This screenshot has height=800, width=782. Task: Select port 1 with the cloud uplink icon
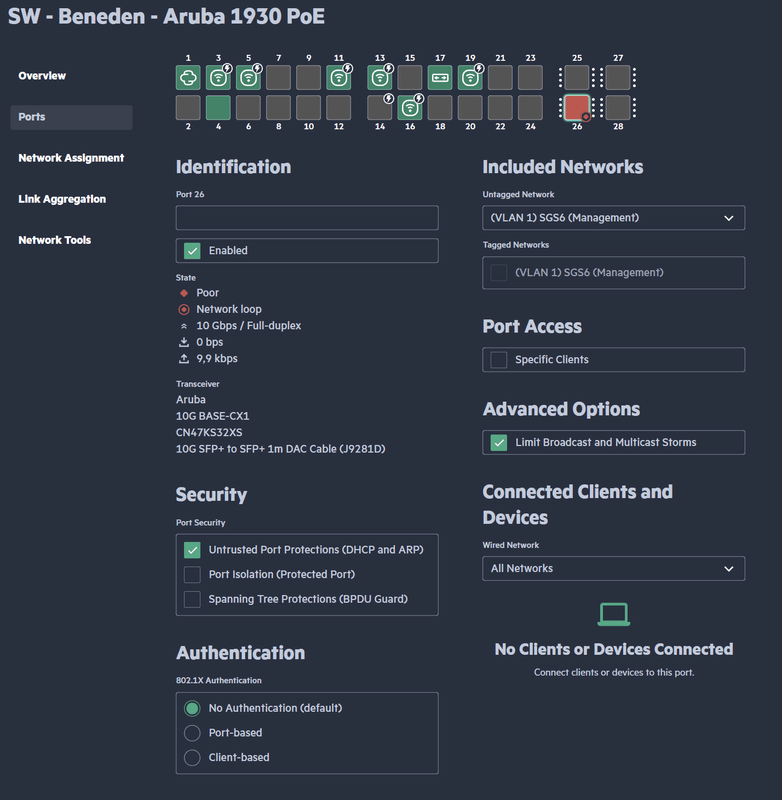[x=188, y=77]
